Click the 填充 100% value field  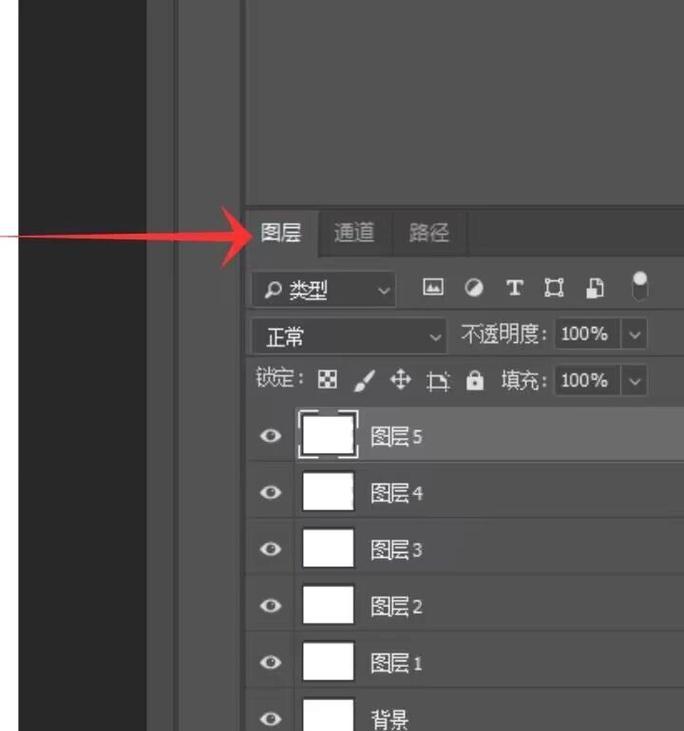(587, 380)
